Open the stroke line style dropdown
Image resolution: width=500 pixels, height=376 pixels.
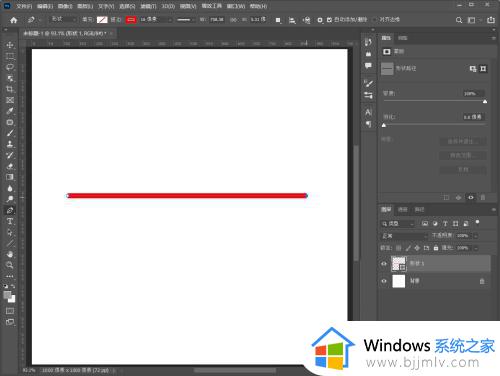pos(185,20)
